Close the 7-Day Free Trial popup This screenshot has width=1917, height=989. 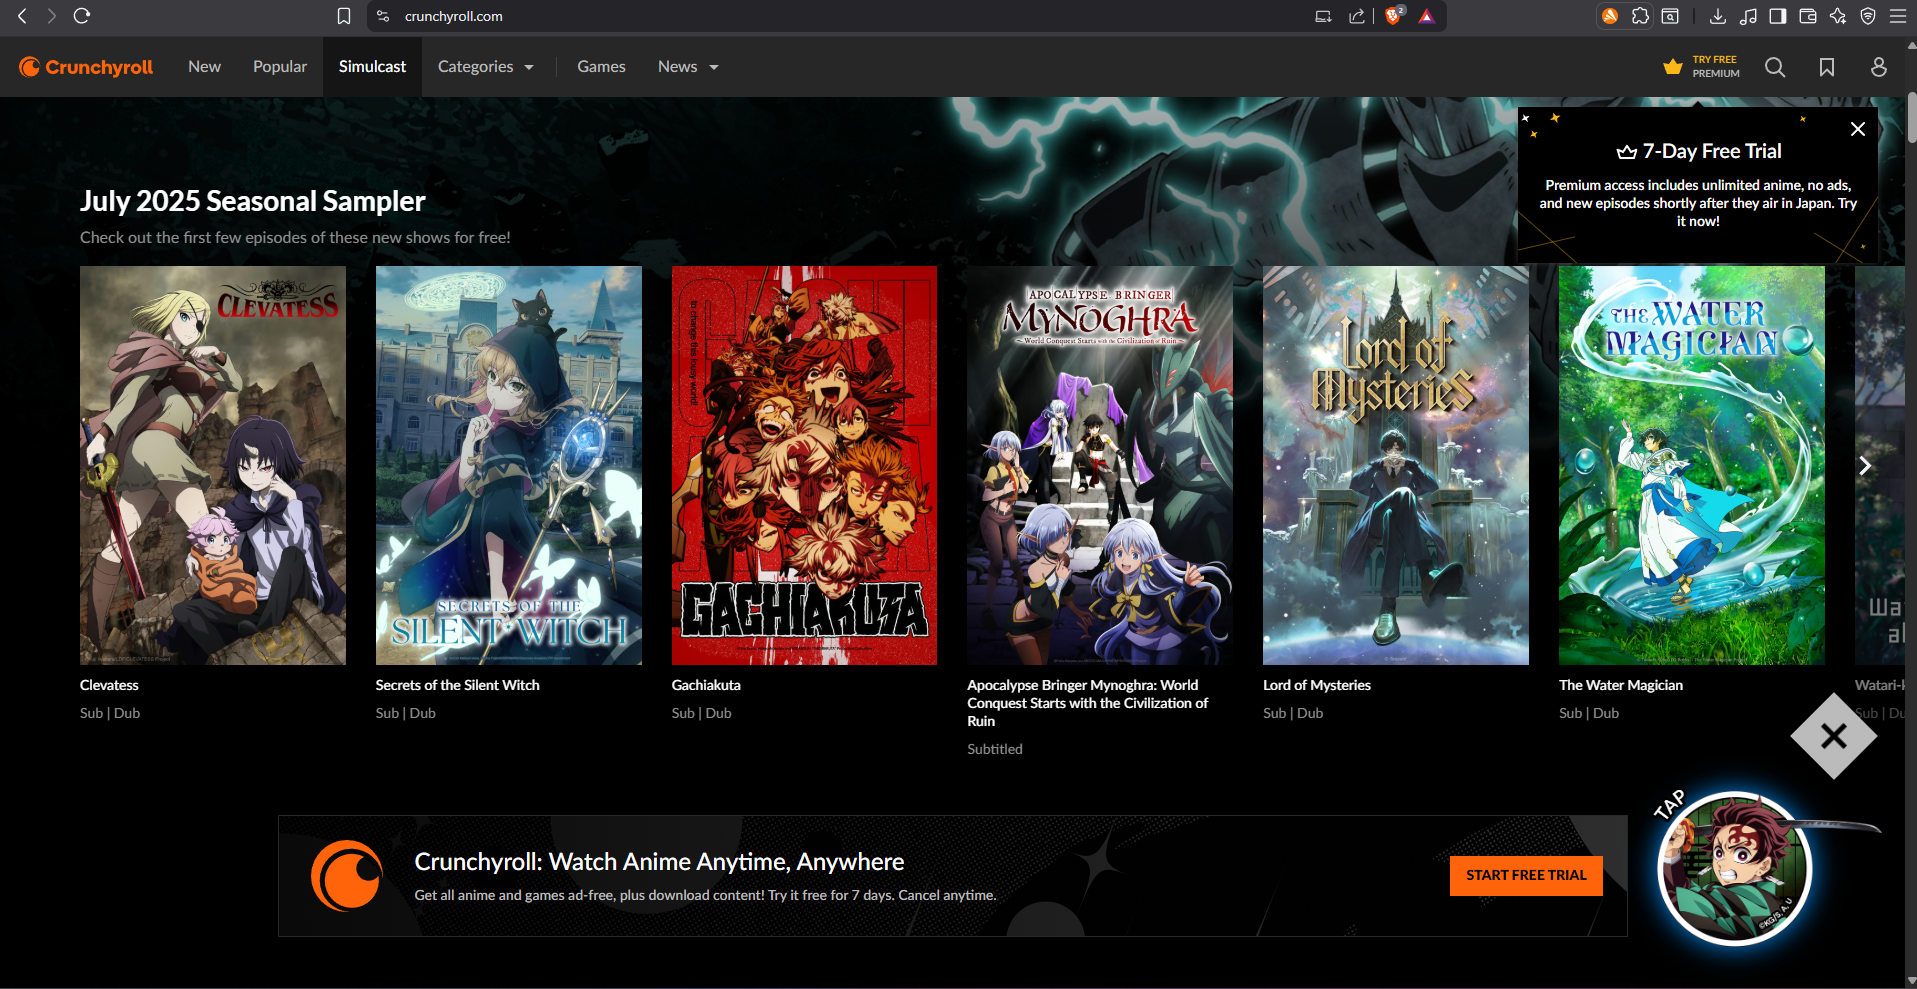tap(1858, 129)
